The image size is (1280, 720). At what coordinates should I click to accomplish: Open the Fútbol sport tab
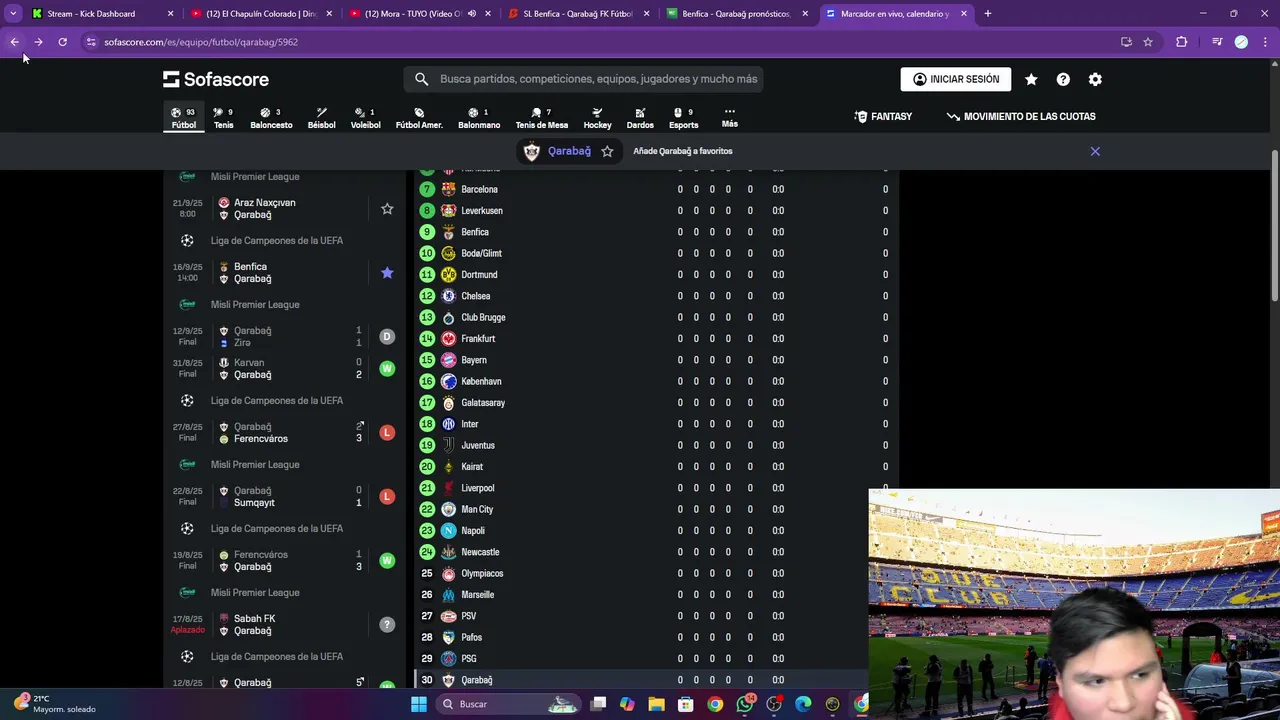click(x=184, y=118)
